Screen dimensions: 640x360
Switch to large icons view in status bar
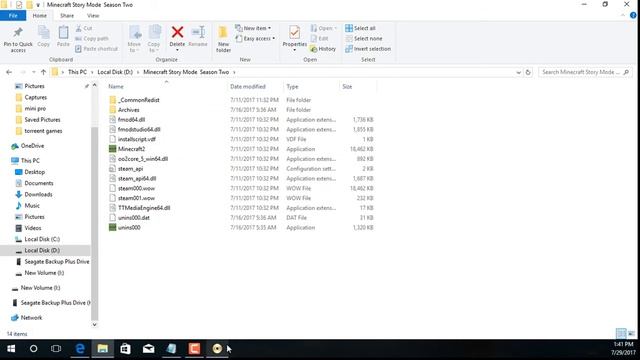pyautogui.click(x=631, y=333)
